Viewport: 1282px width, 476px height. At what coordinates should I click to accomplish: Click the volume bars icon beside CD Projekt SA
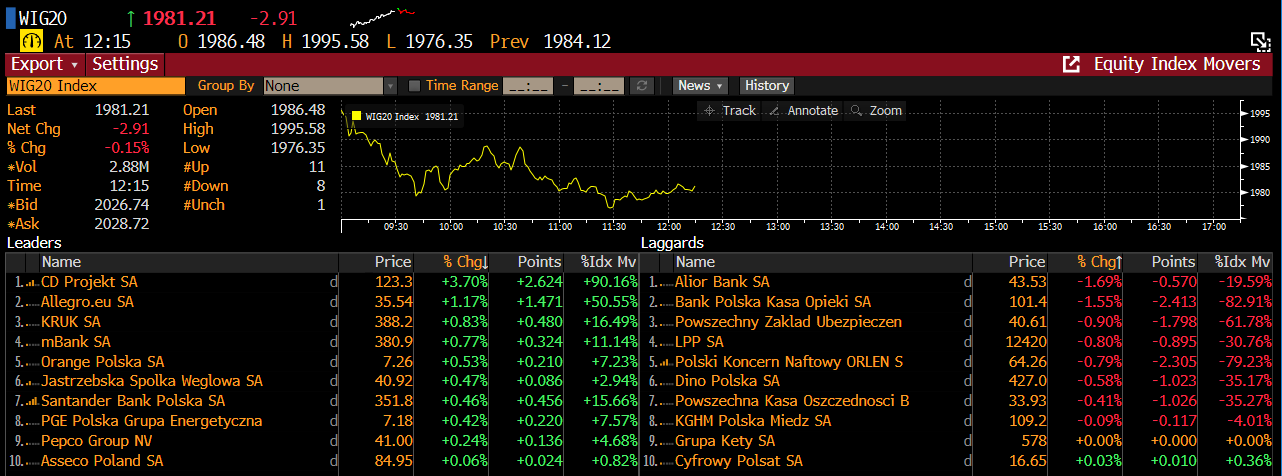32,283
